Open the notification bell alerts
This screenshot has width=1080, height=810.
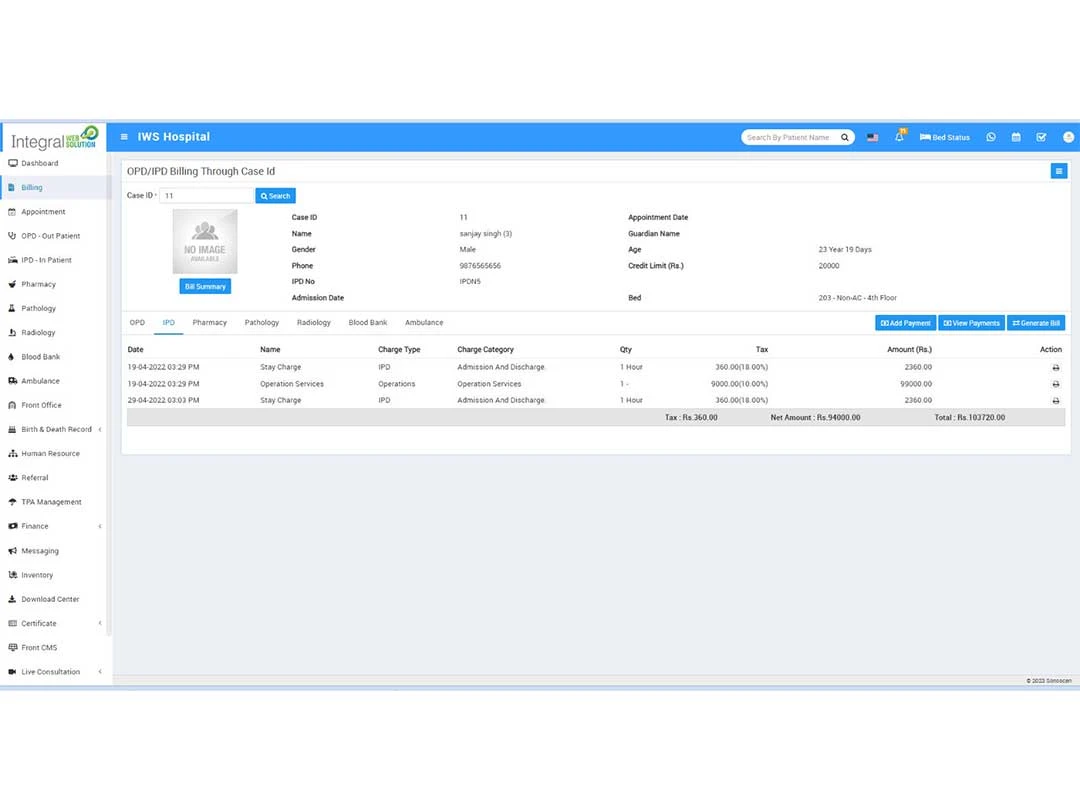coord(899,137)
